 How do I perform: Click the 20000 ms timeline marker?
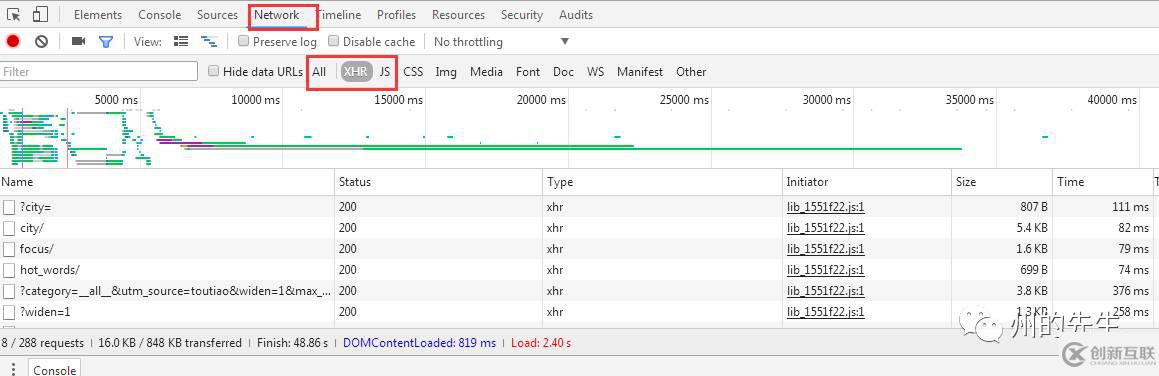541,100
